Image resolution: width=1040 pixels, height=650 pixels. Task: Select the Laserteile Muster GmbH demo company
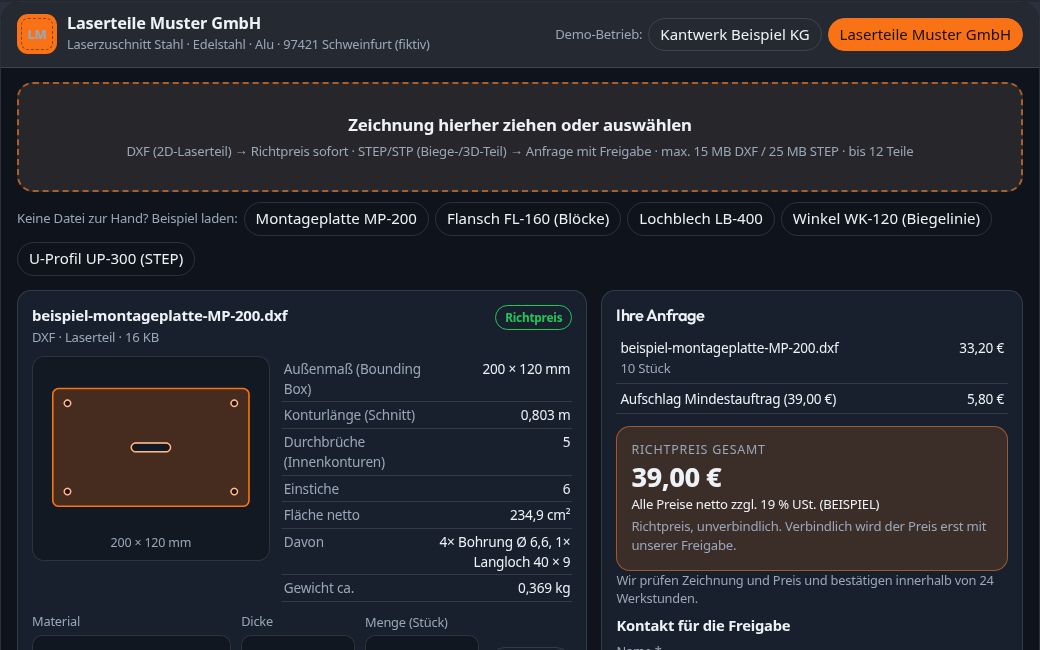click(x=925, y=34)
